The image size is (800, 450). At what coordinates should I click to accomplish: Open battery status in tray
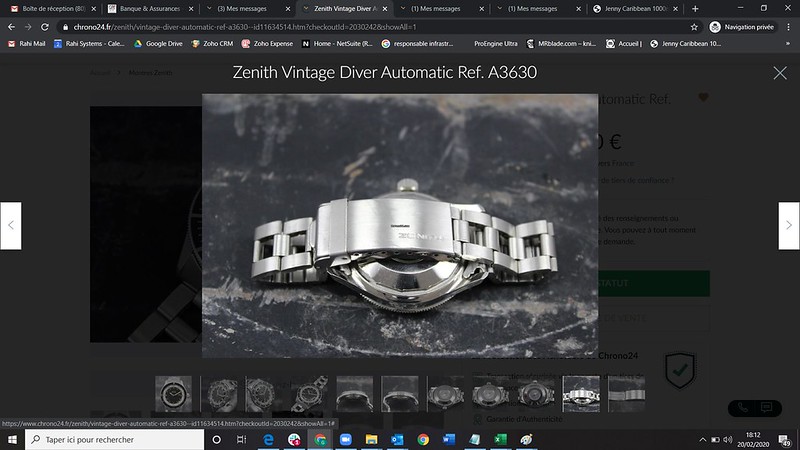coord(715,439)
